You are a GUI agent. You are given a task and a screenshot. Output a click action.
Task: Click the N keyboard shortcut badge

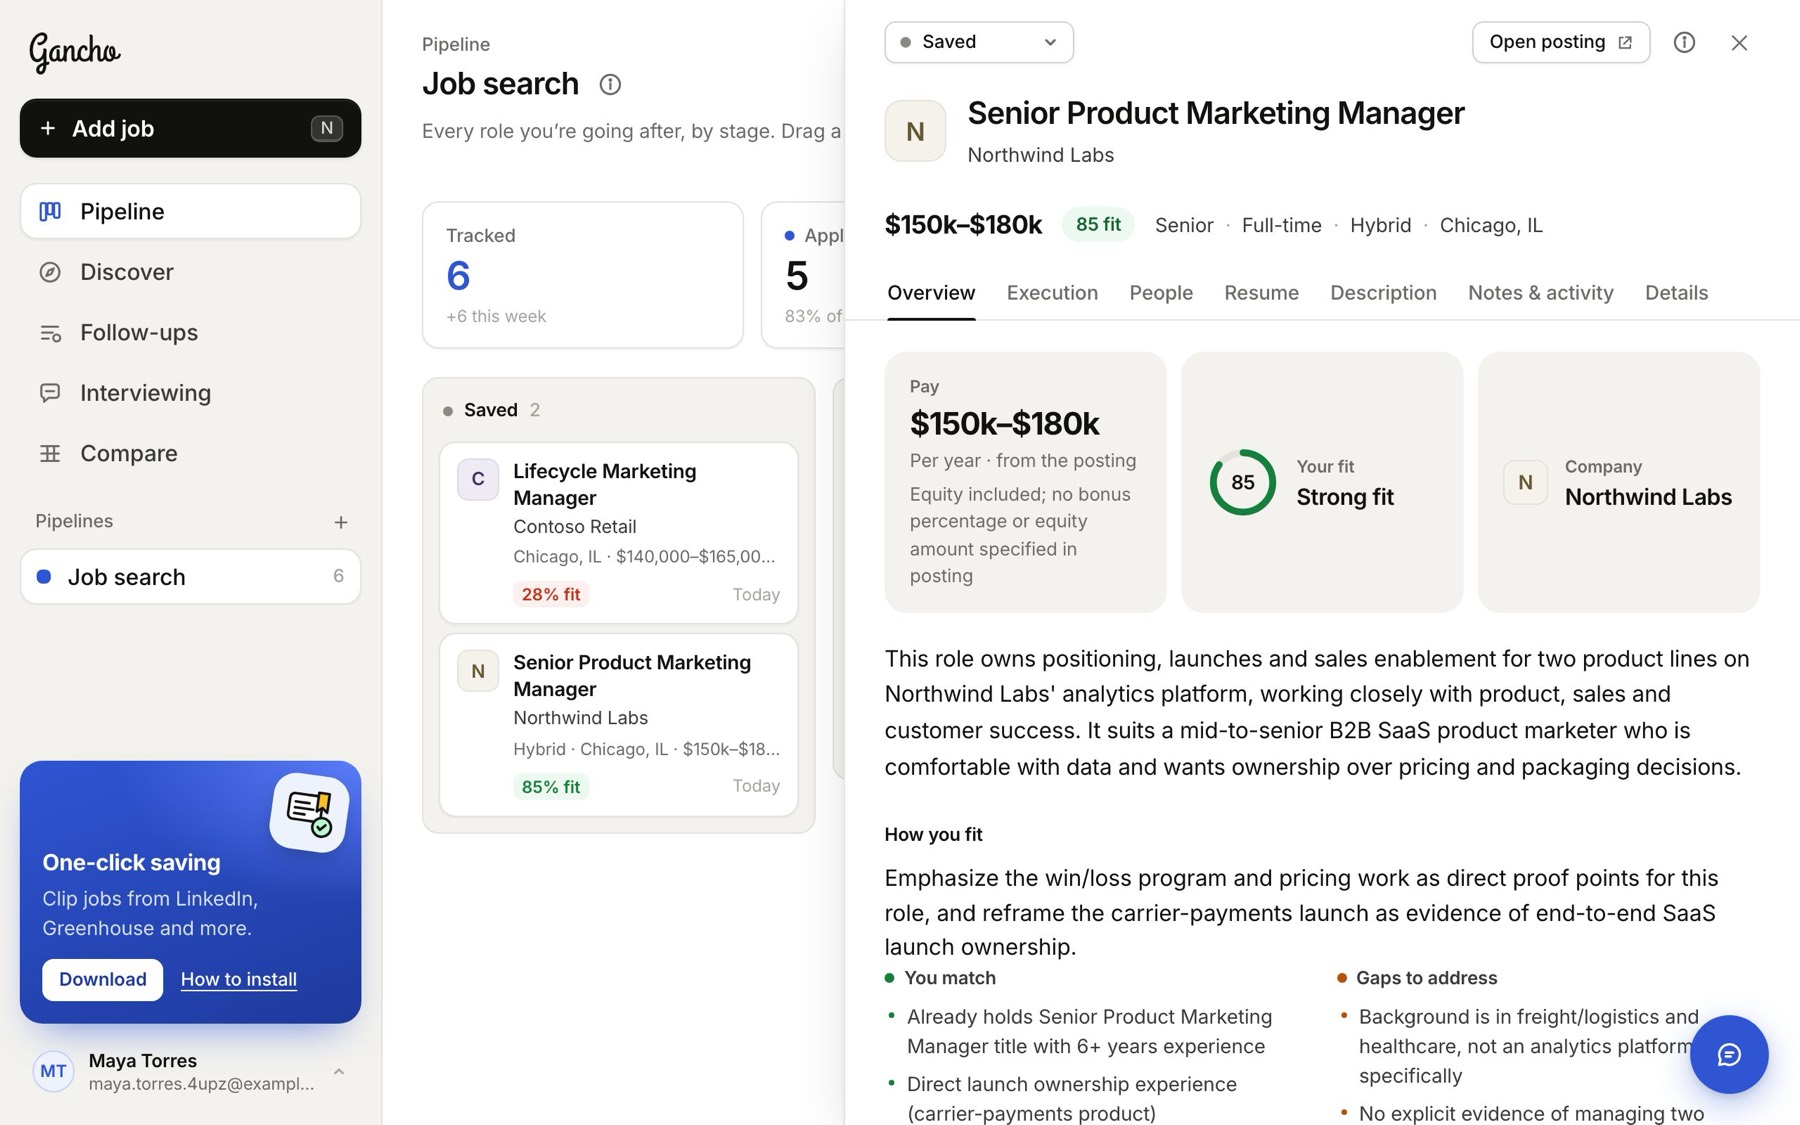point(327,128)
